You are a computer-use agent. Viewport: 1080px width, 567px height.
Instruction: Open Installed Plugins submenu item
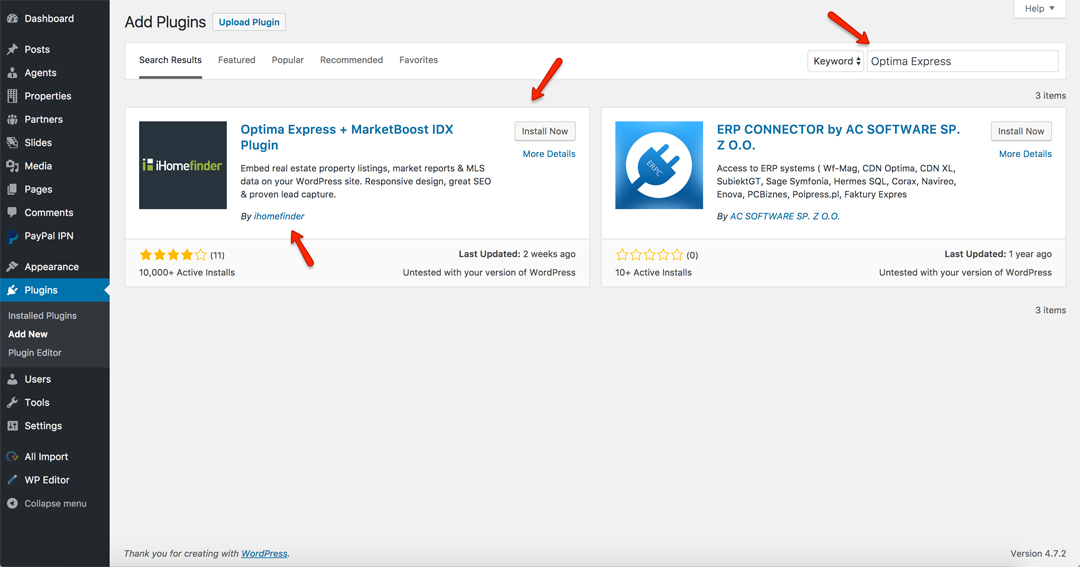43,316
